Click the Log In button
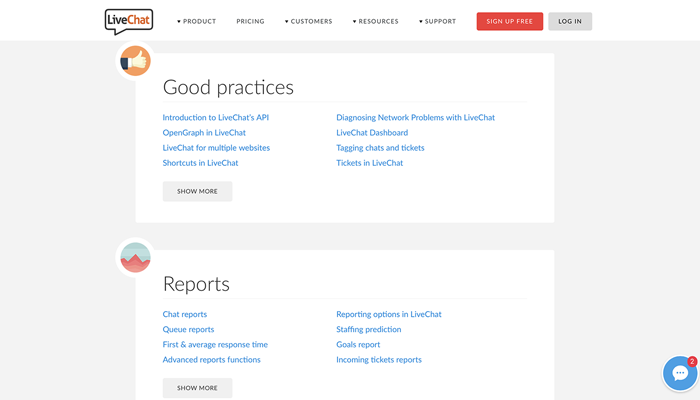This screenshot has height=400, width=700. (570, 21)
